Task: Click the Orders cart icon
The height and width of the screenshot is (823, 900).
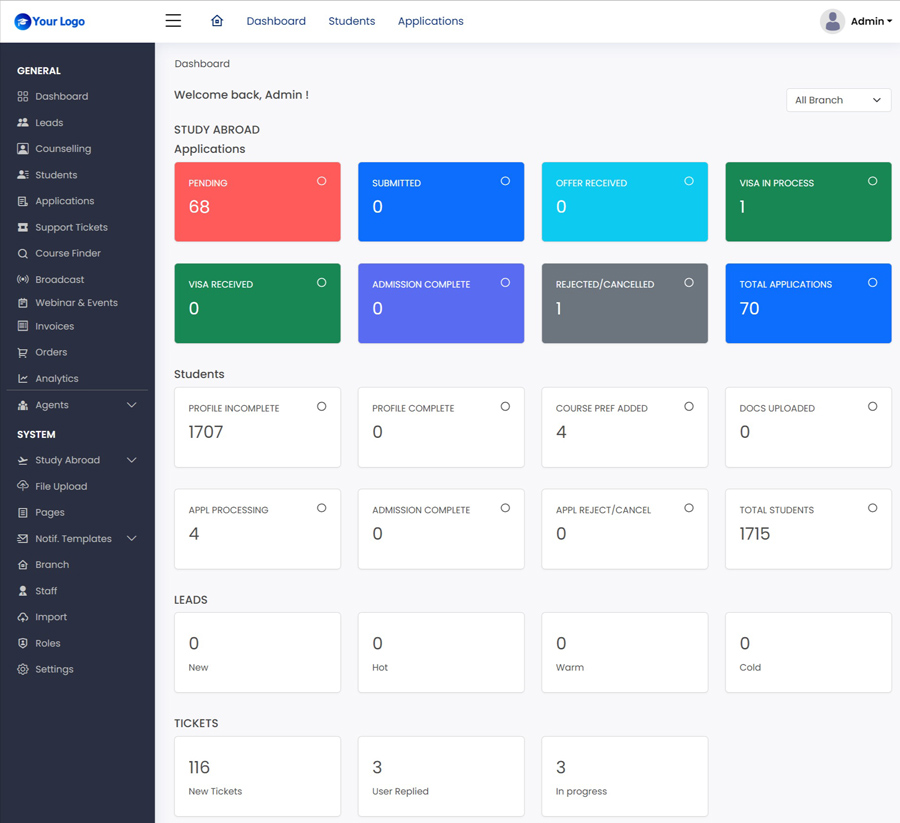Action: pos(22,352)
